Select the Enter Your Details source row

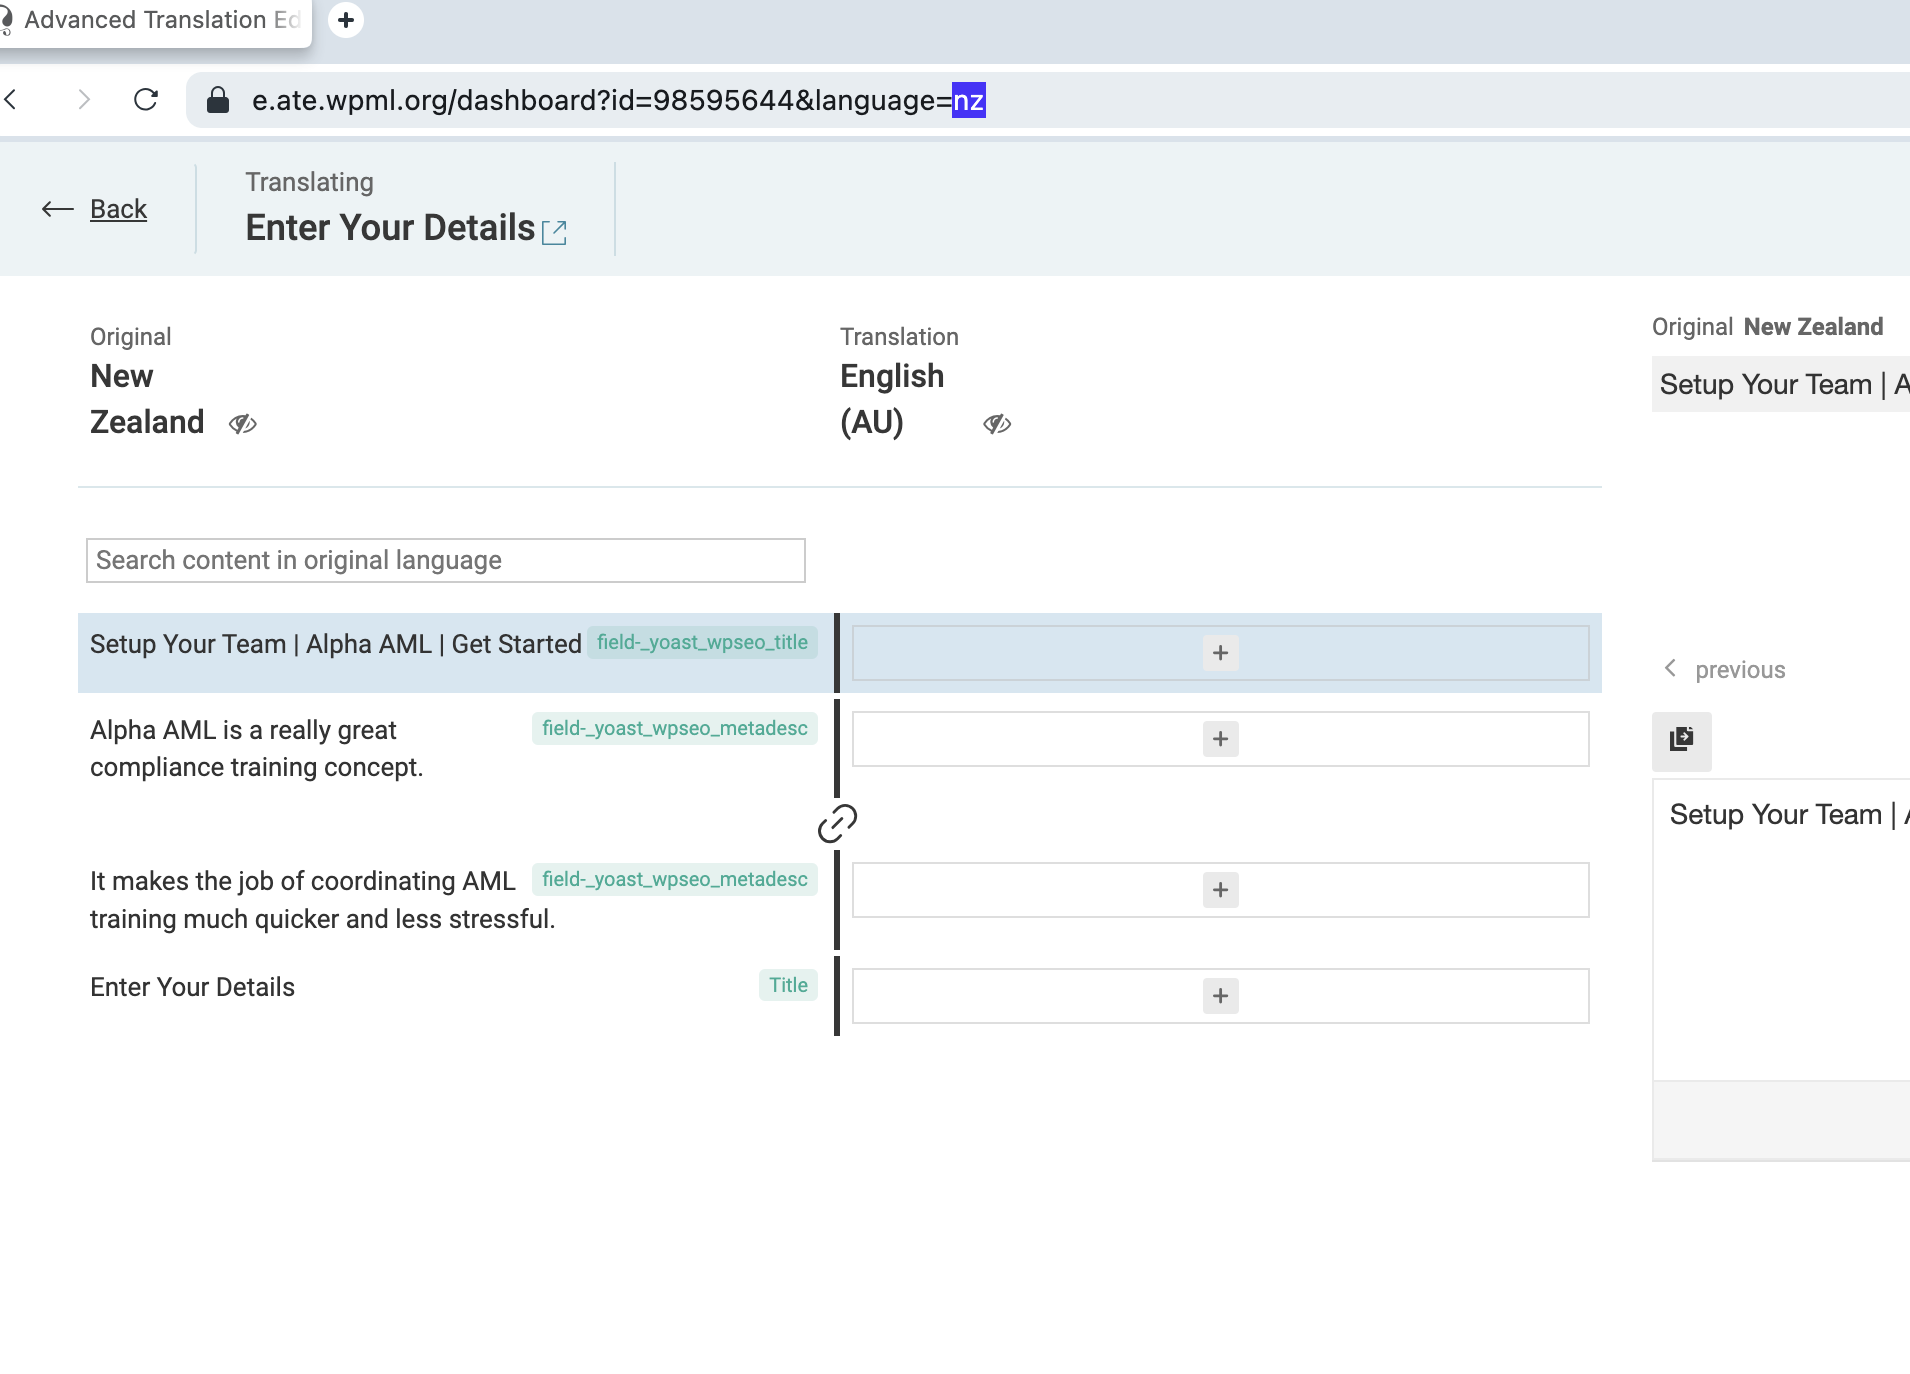(192, 987)
